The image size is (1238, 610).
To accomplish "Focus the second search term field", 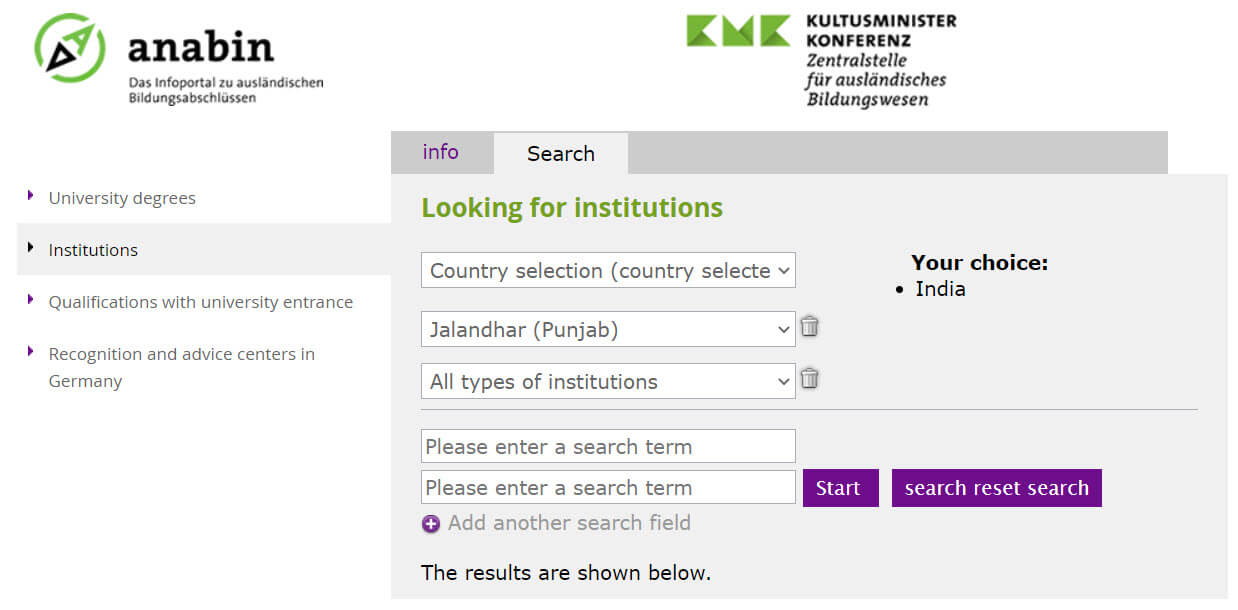I will [608, 487].
